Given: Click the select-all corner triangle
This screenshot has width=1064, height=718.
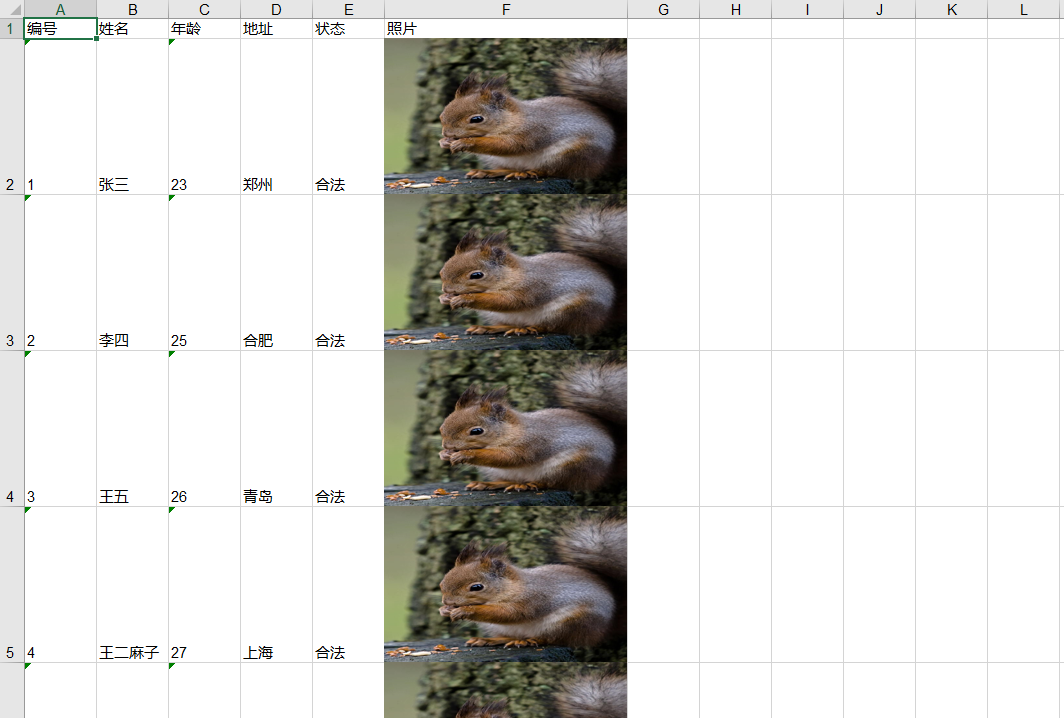Looking at the screenshot, I should 12,9.
